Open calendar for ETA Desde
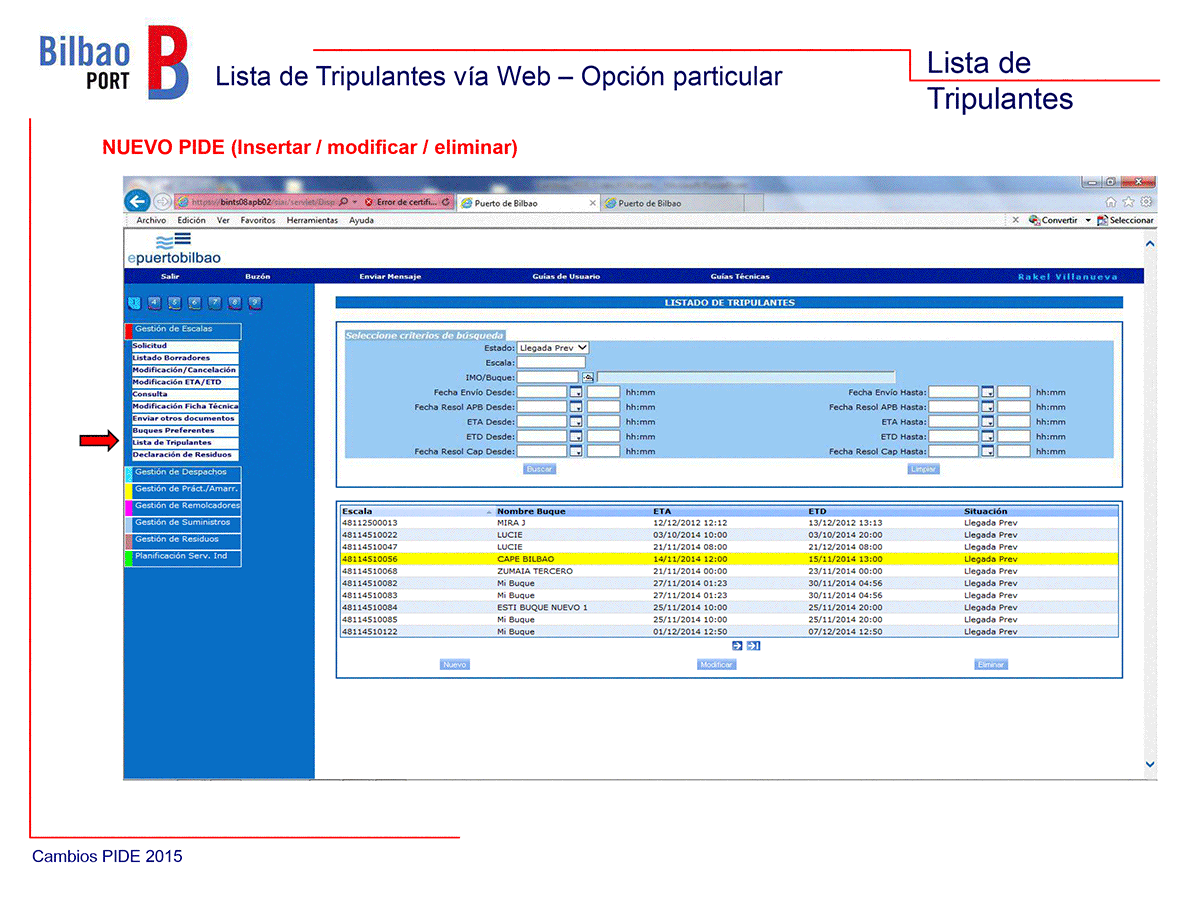This screenshot has height=900, width=1200. tap(576, 422)
